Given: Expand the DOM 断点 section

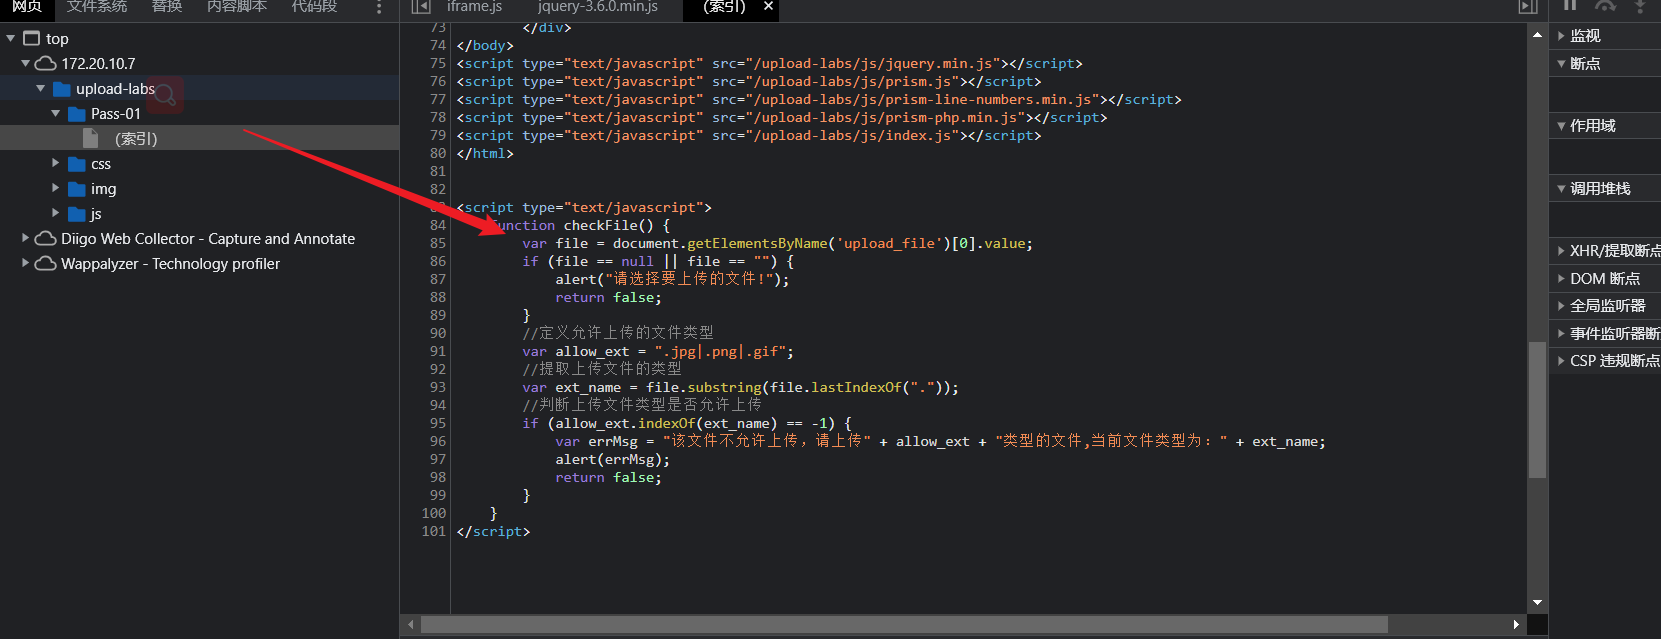Looking at the screenshot, I should click(1604, 279).
